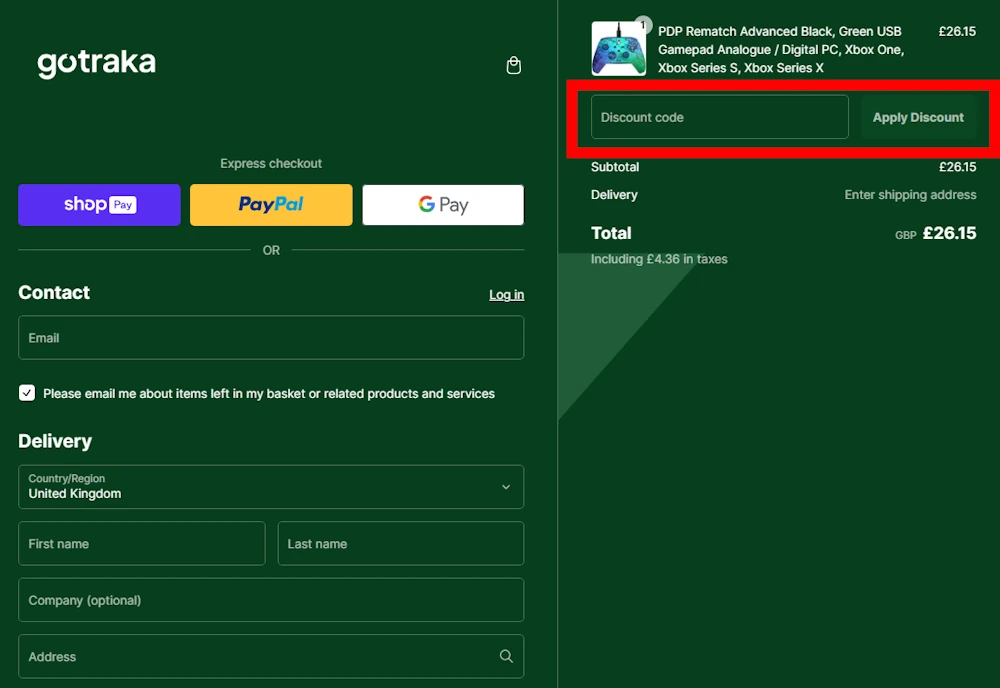Image resolution: width=1000 pixels, height=688 pixels.
Task: Click the search icon in Address field
Action: coord(507,656)
